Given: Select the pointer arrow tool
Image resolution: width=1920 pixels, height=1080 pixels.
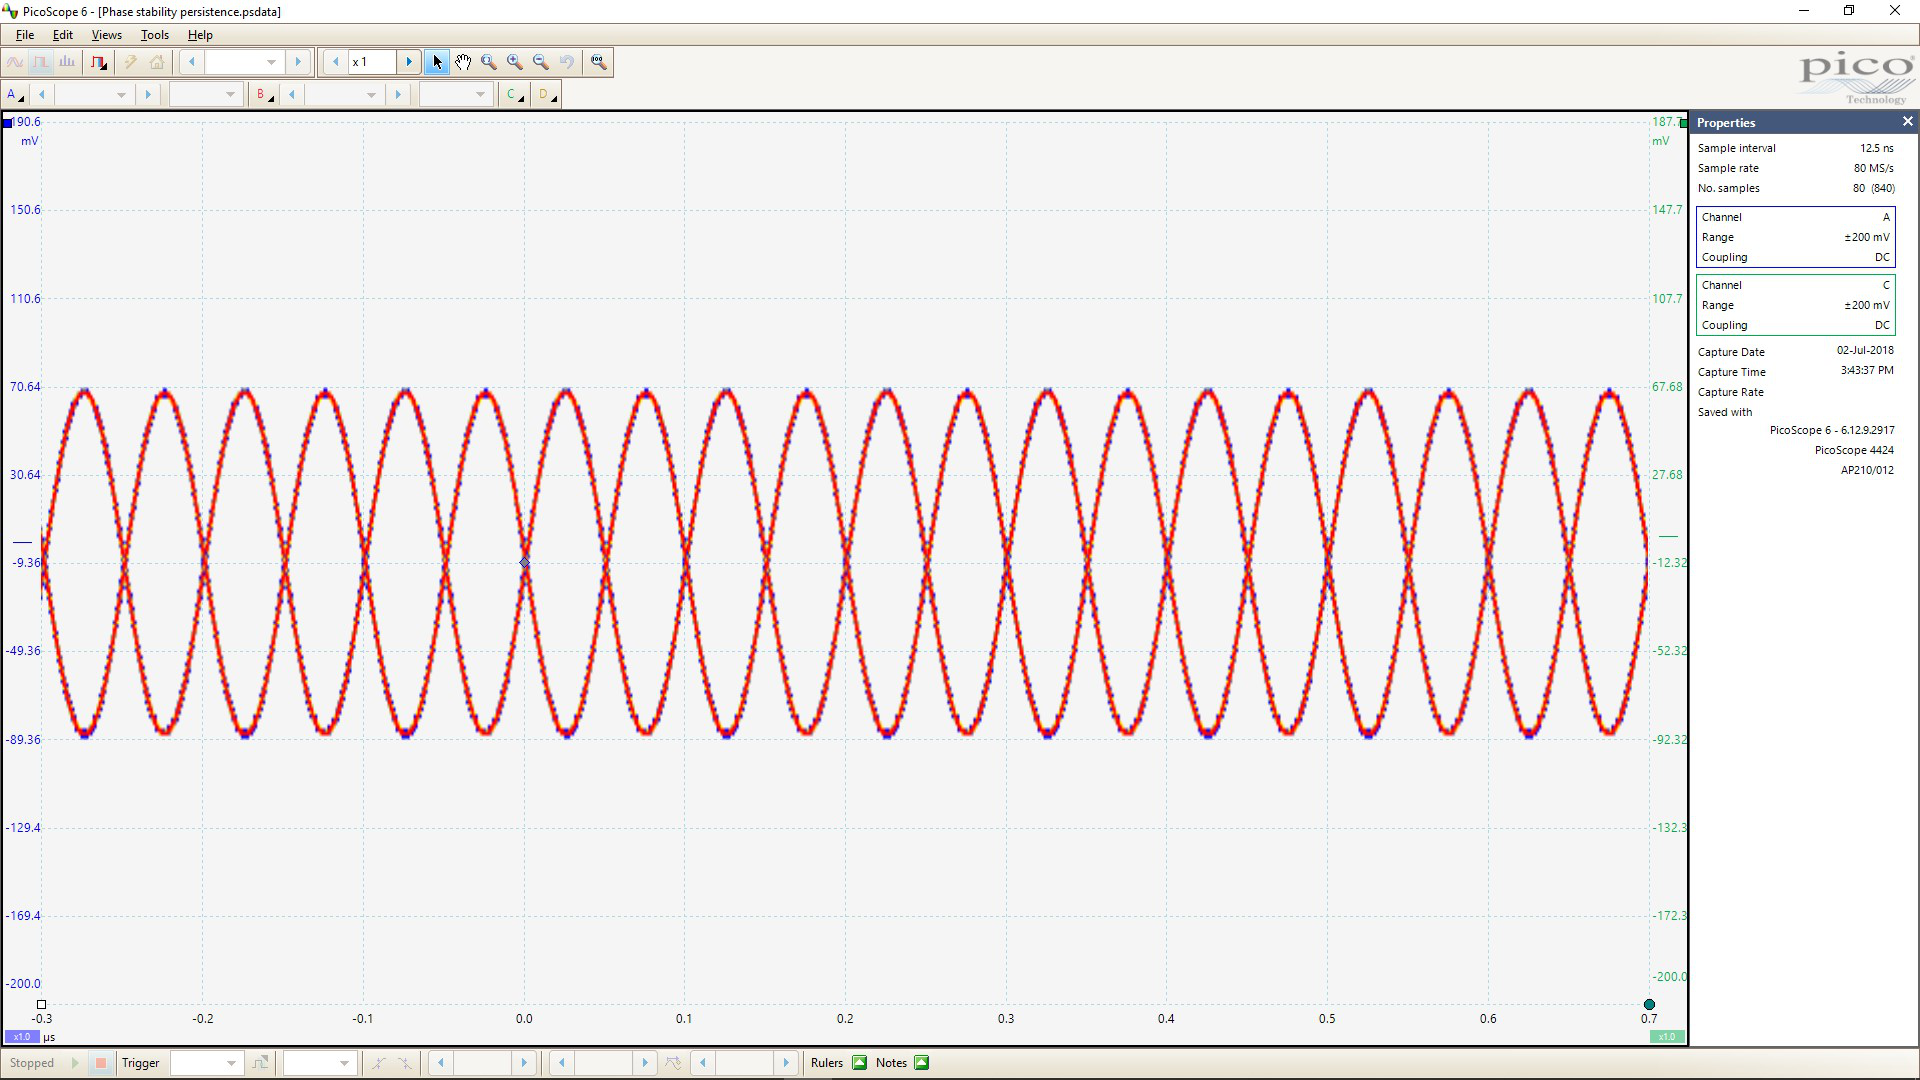Looking at the screenshot, I should (x=437, y=62).
